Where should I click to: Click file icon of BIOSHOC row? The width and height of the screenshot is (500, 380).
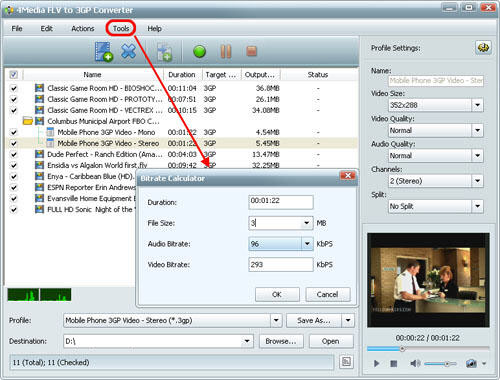tap(39, 88)
